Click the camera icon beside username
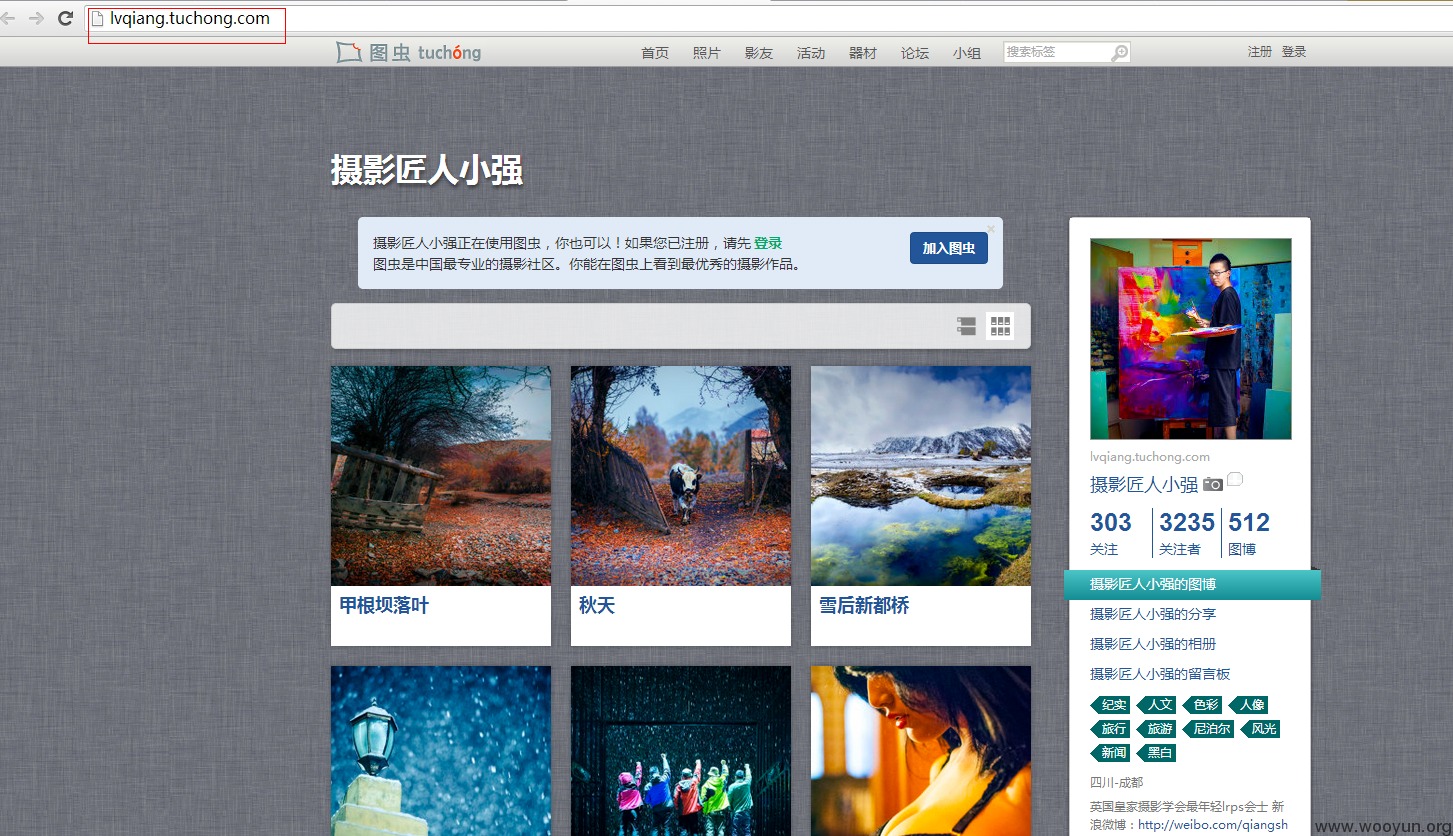This screenshot has width=1453, height=836. (1213, 484)
